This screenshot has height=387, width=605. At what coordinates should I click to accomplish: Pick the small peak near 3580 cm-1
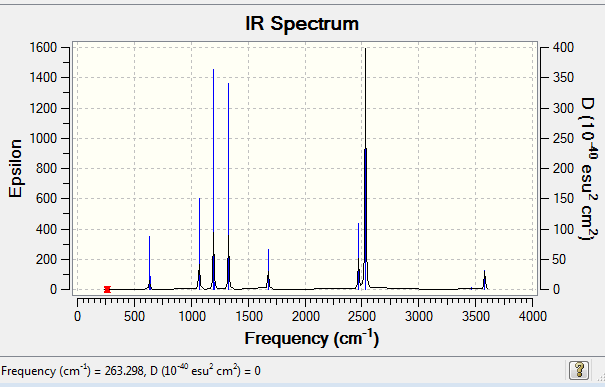(x=485, y=280)
